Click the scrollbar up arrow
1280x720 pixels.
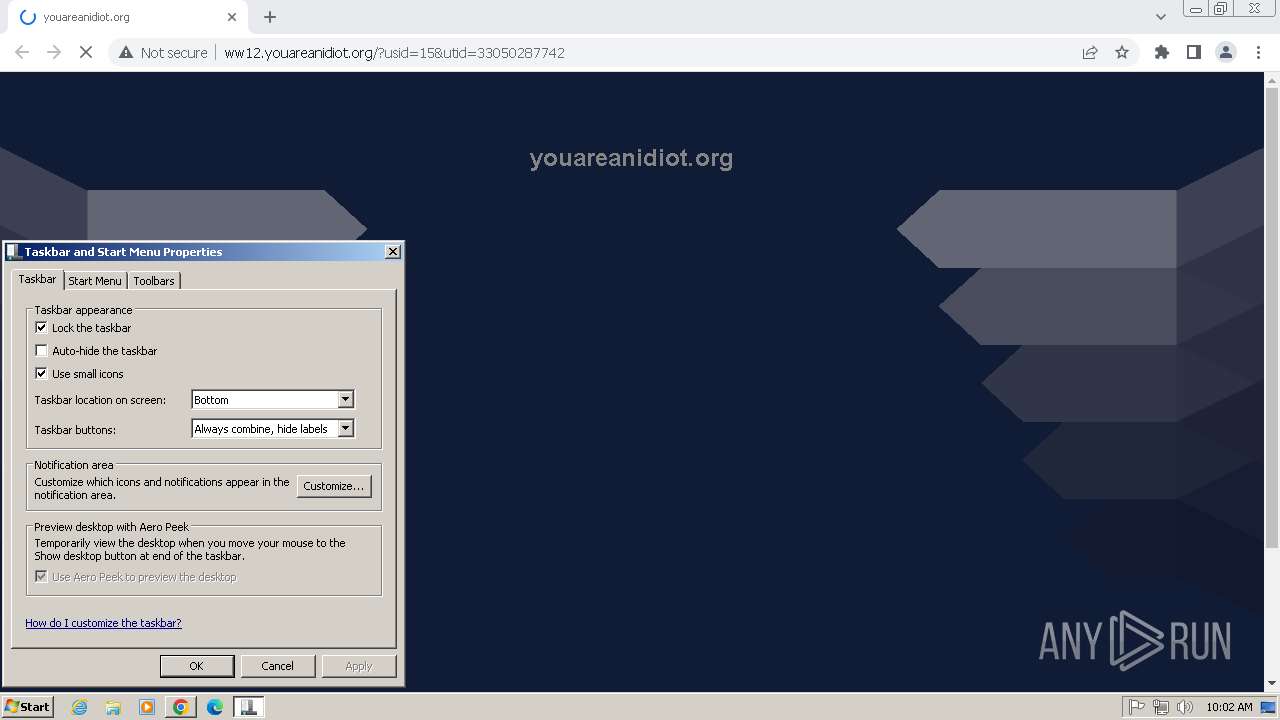tap(1272, 80)
